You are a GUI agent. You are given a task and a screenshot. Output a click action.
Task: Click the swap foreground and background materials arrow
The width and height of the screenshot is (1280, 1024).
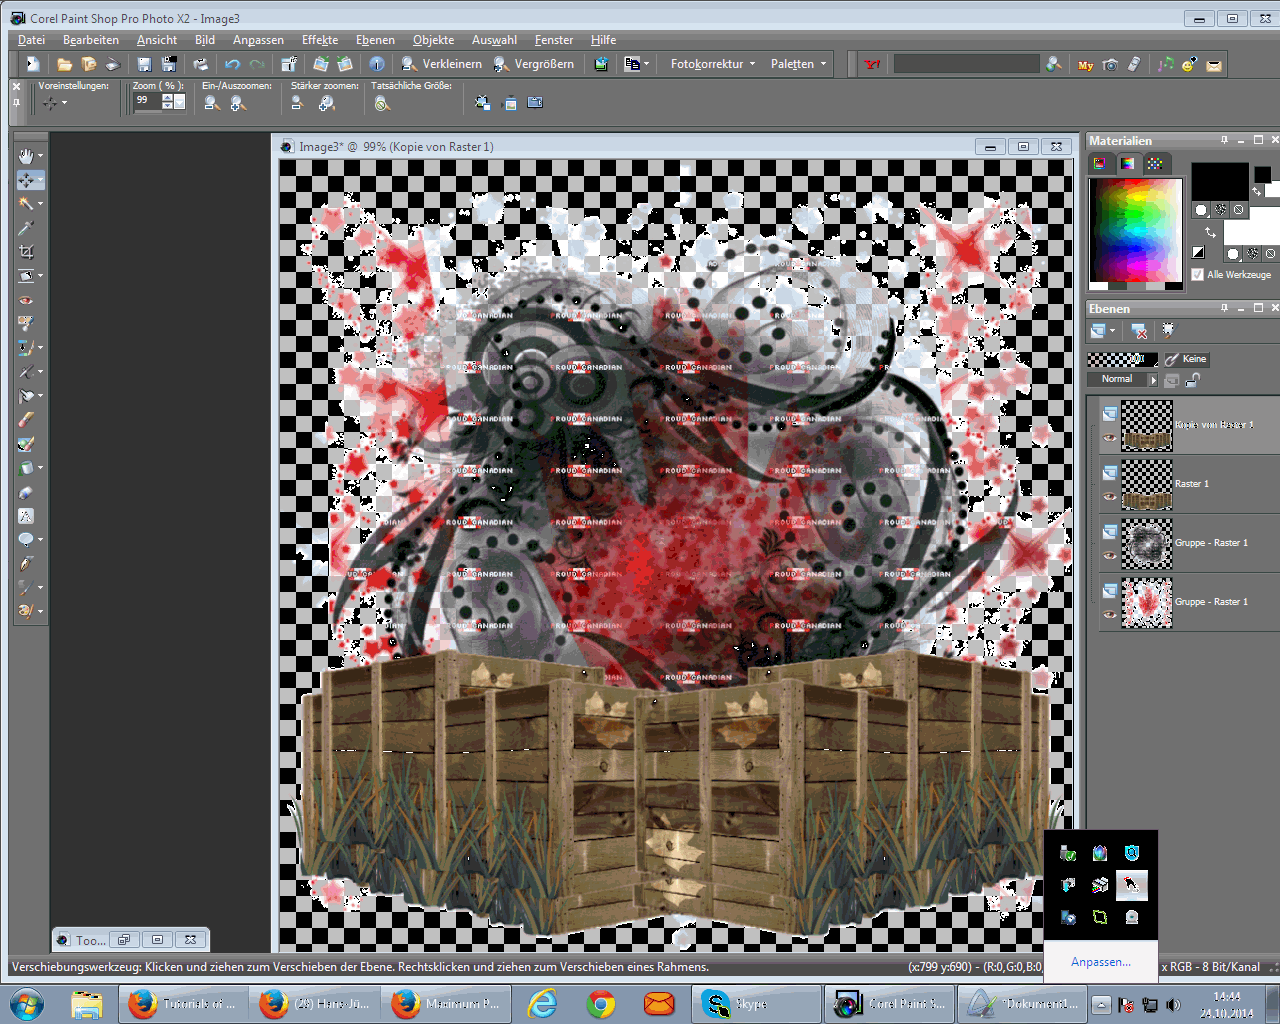coord(1210,232)
